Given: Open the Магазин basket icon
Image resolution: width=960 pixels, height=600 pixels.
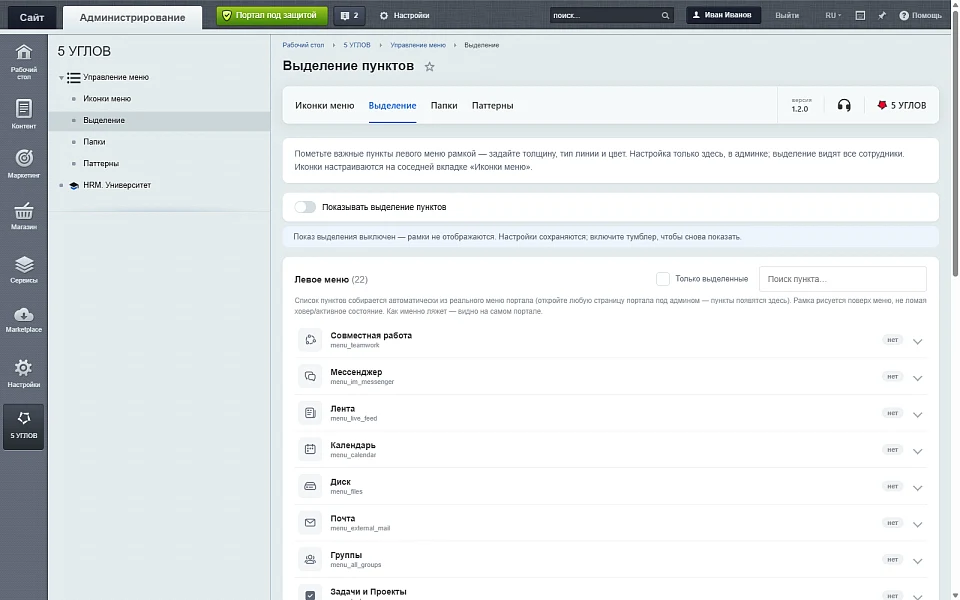Looking at the screenshot, I should (x=23, y=216).
